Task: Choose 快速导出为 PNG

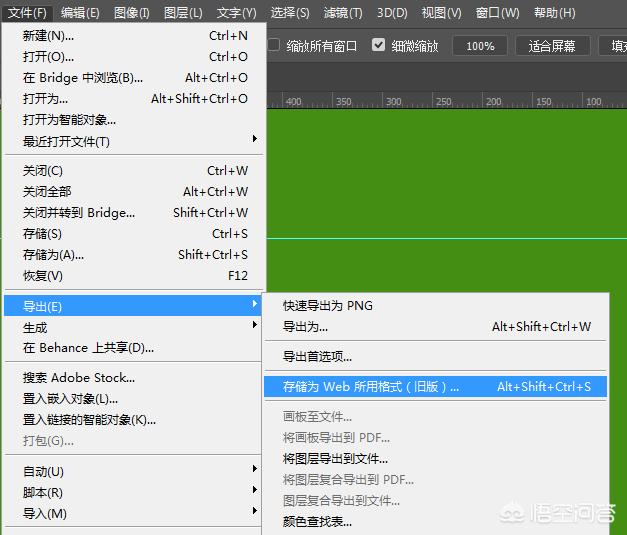Action: (x=435, y=305)
